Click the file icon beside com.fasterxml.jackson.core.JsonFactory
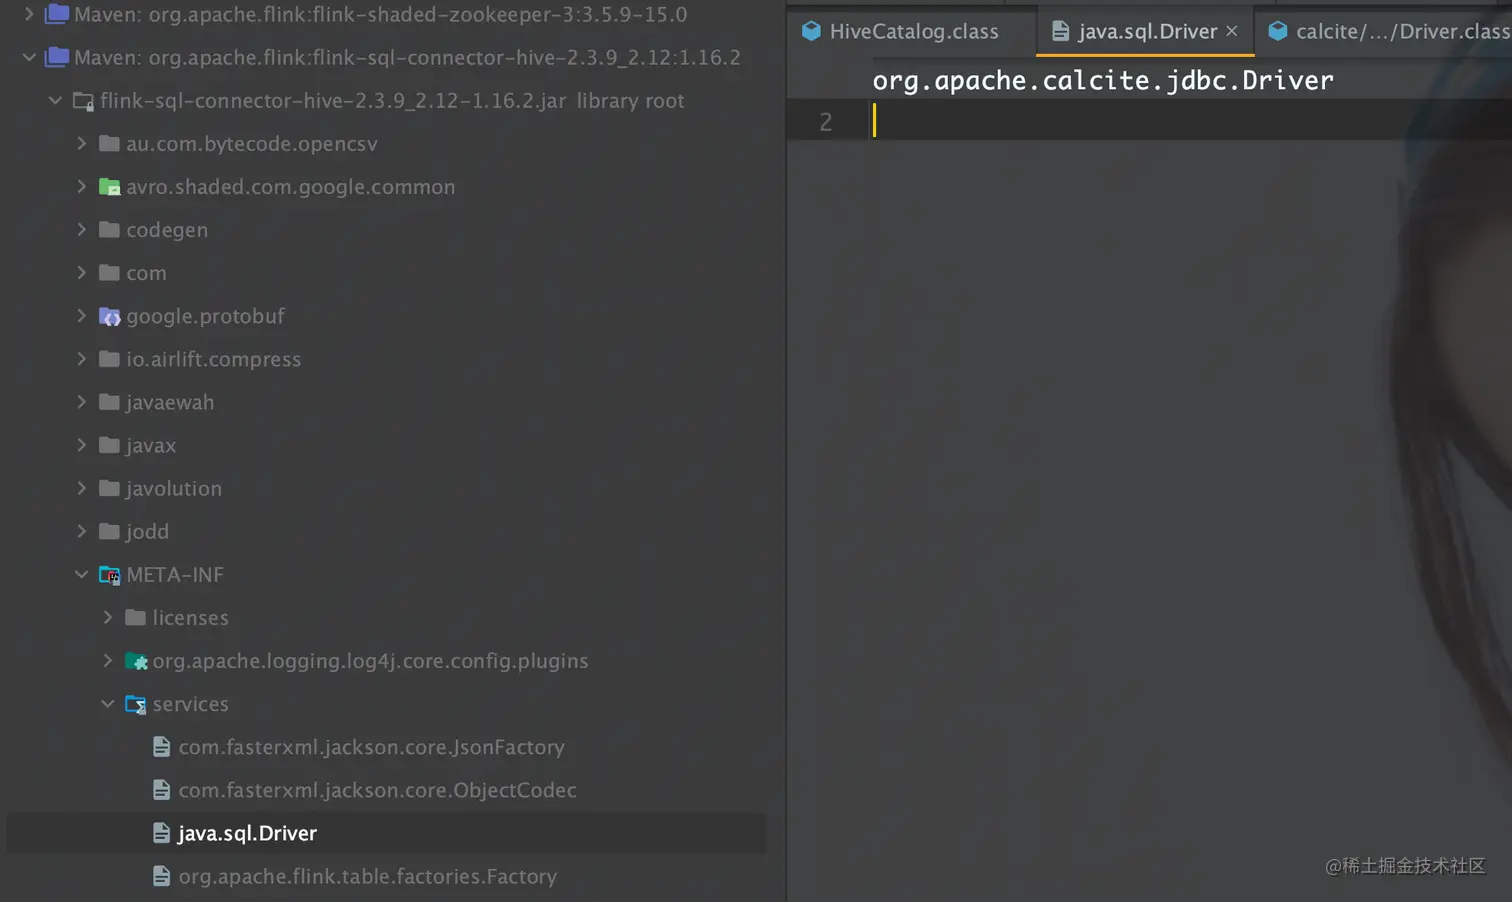The width and height of the screenshot is (1512, 902). tap(162, 746)
